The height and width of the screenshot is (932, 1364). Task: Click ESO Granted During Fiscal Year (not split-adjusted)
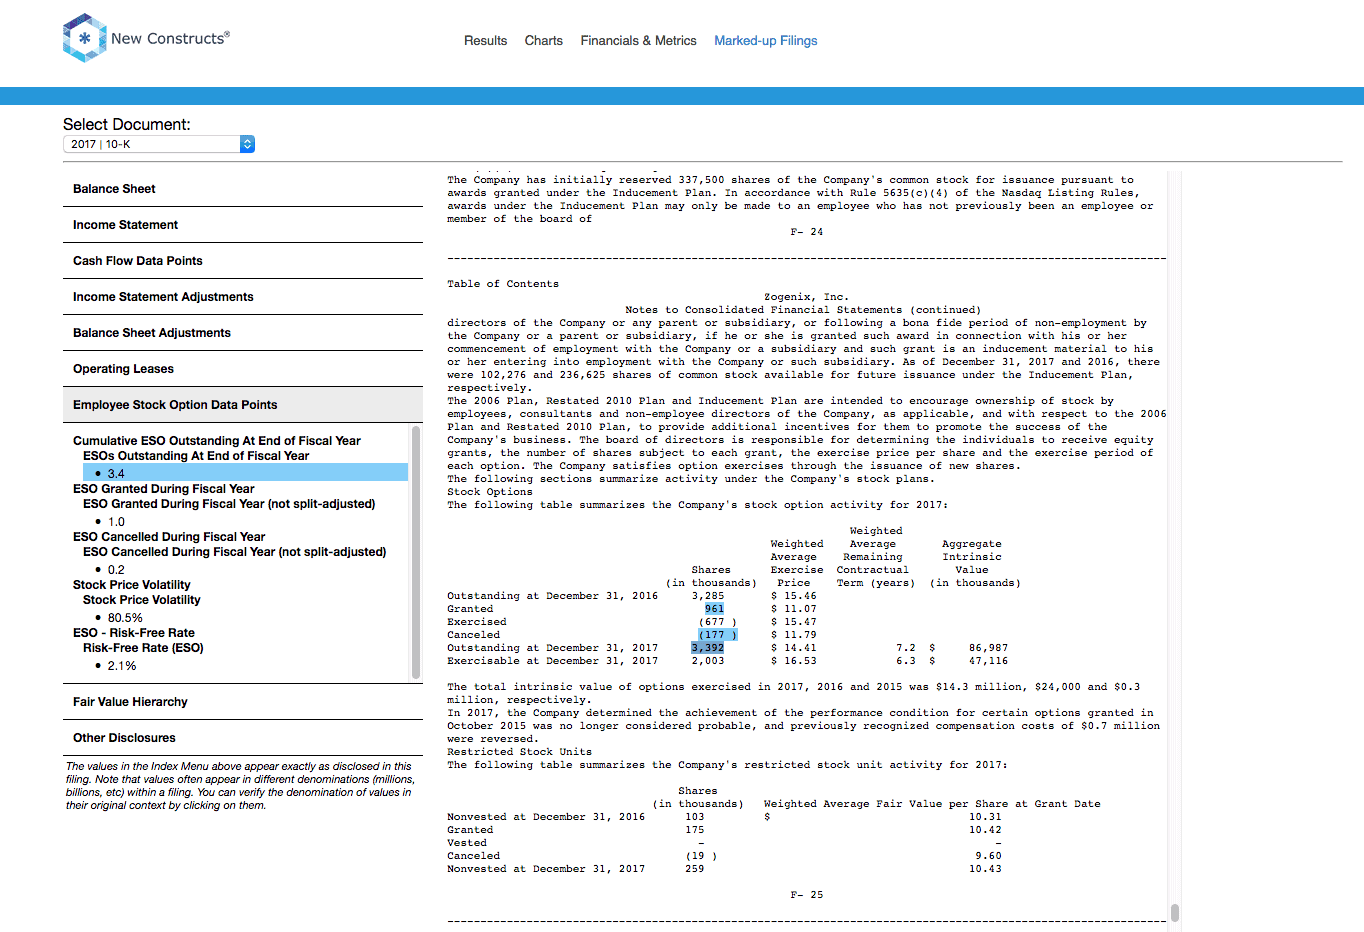(x=229, y=504)
